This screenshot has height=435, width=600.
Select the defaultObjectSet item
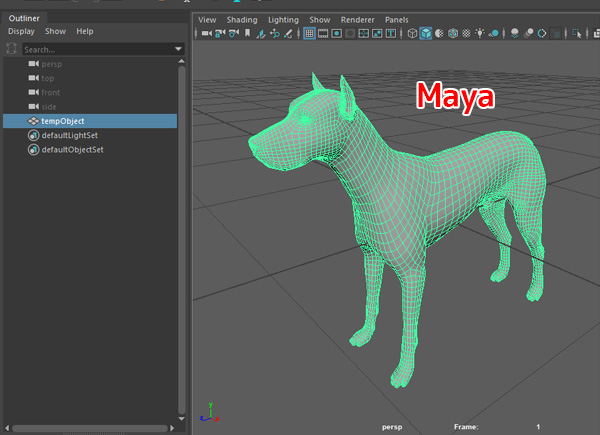(x=72, y=150)
